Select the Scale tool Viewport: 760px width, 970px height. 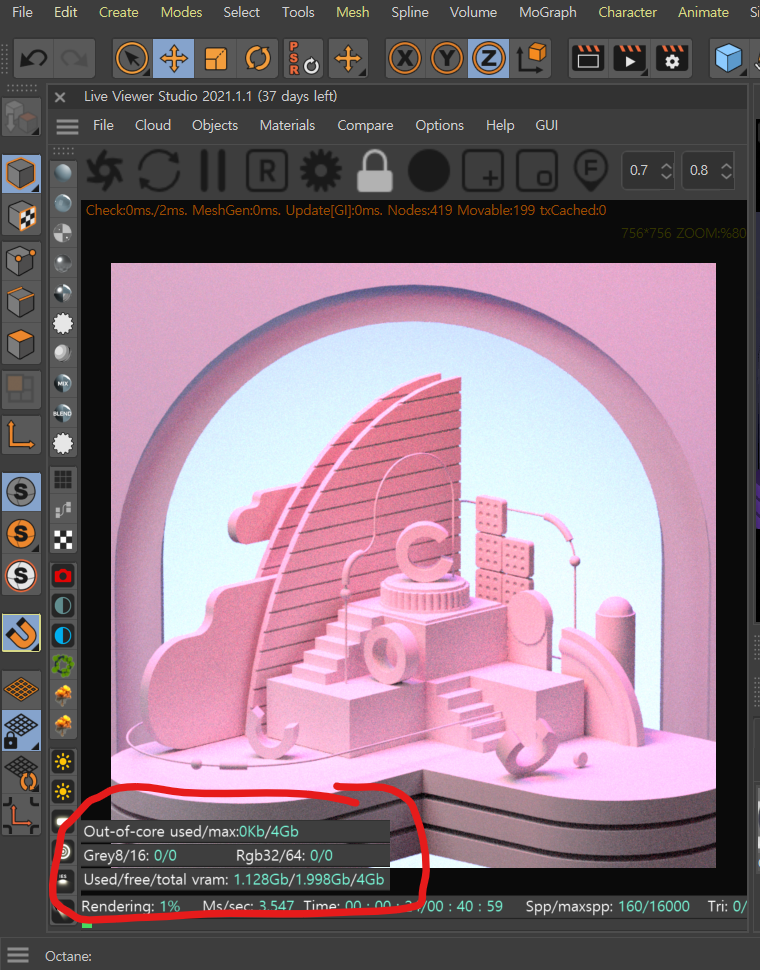pyautogui.click(x=216, y=58)
